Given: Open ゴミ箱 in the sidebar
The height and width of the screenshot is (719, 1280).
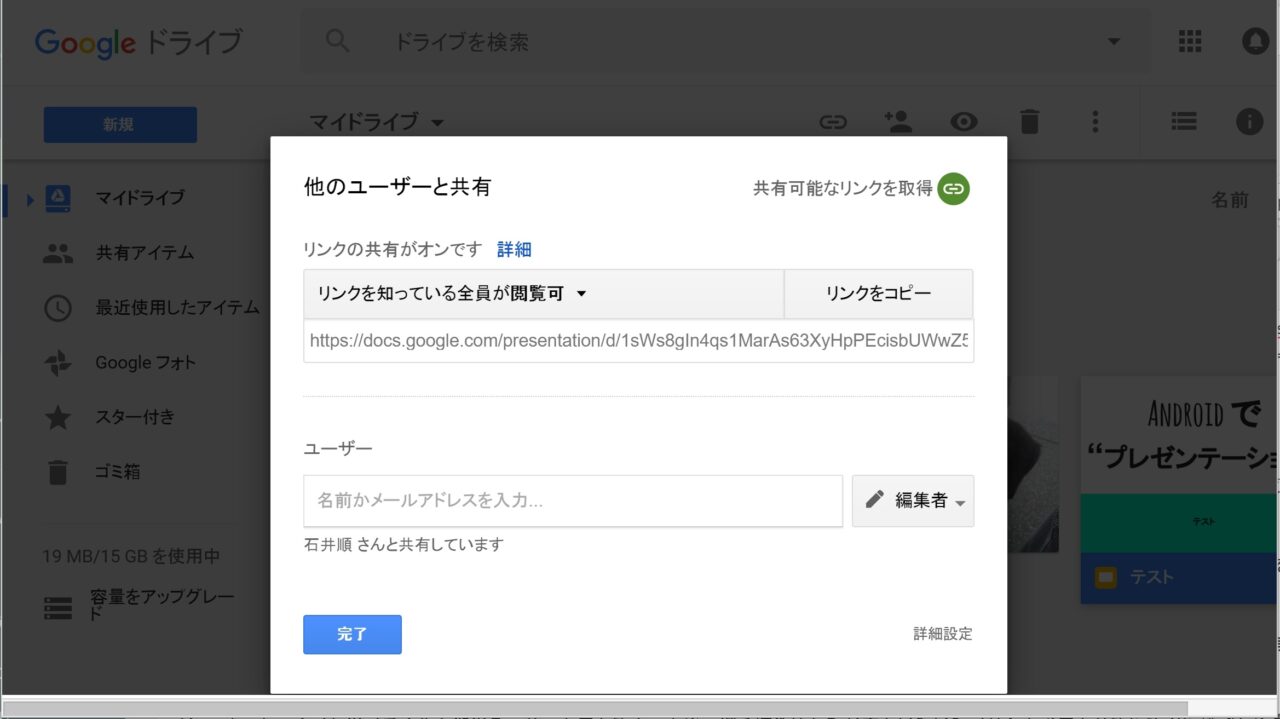Looking at the screenshot, I should point(118,471).
